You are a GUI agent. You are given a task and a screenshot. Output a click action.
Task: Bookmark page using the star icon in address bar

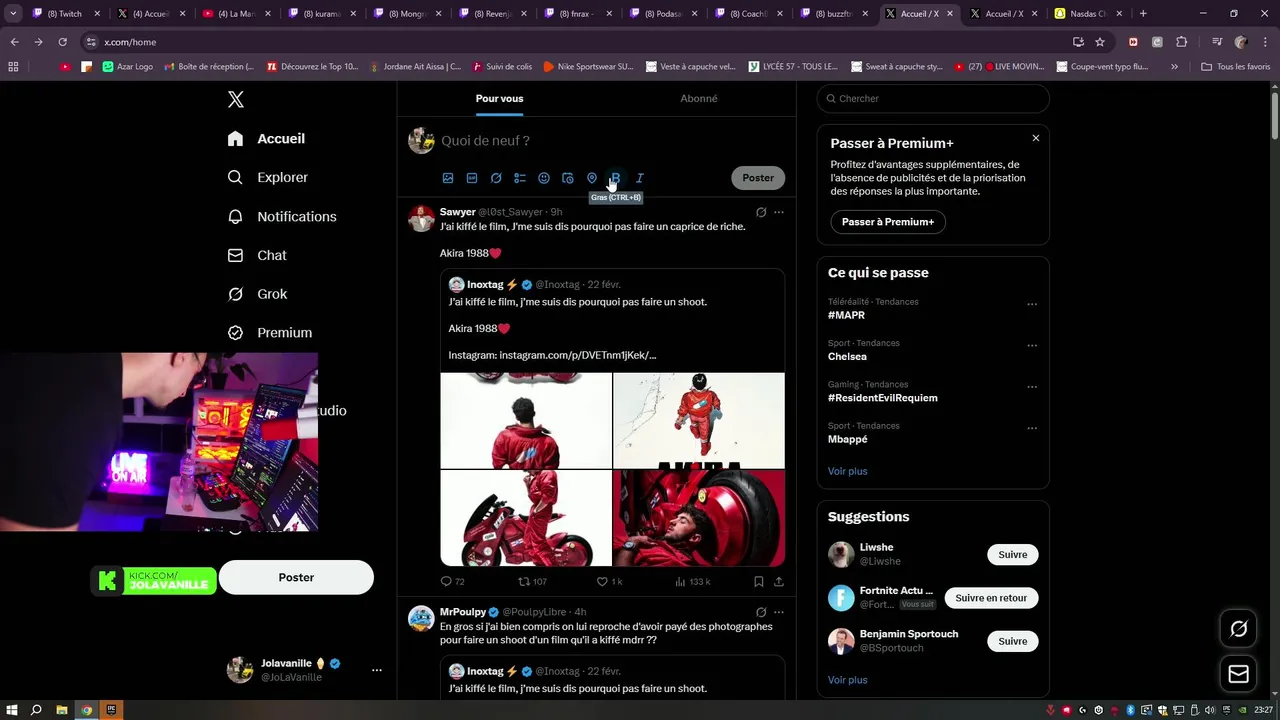point(1100,42)
